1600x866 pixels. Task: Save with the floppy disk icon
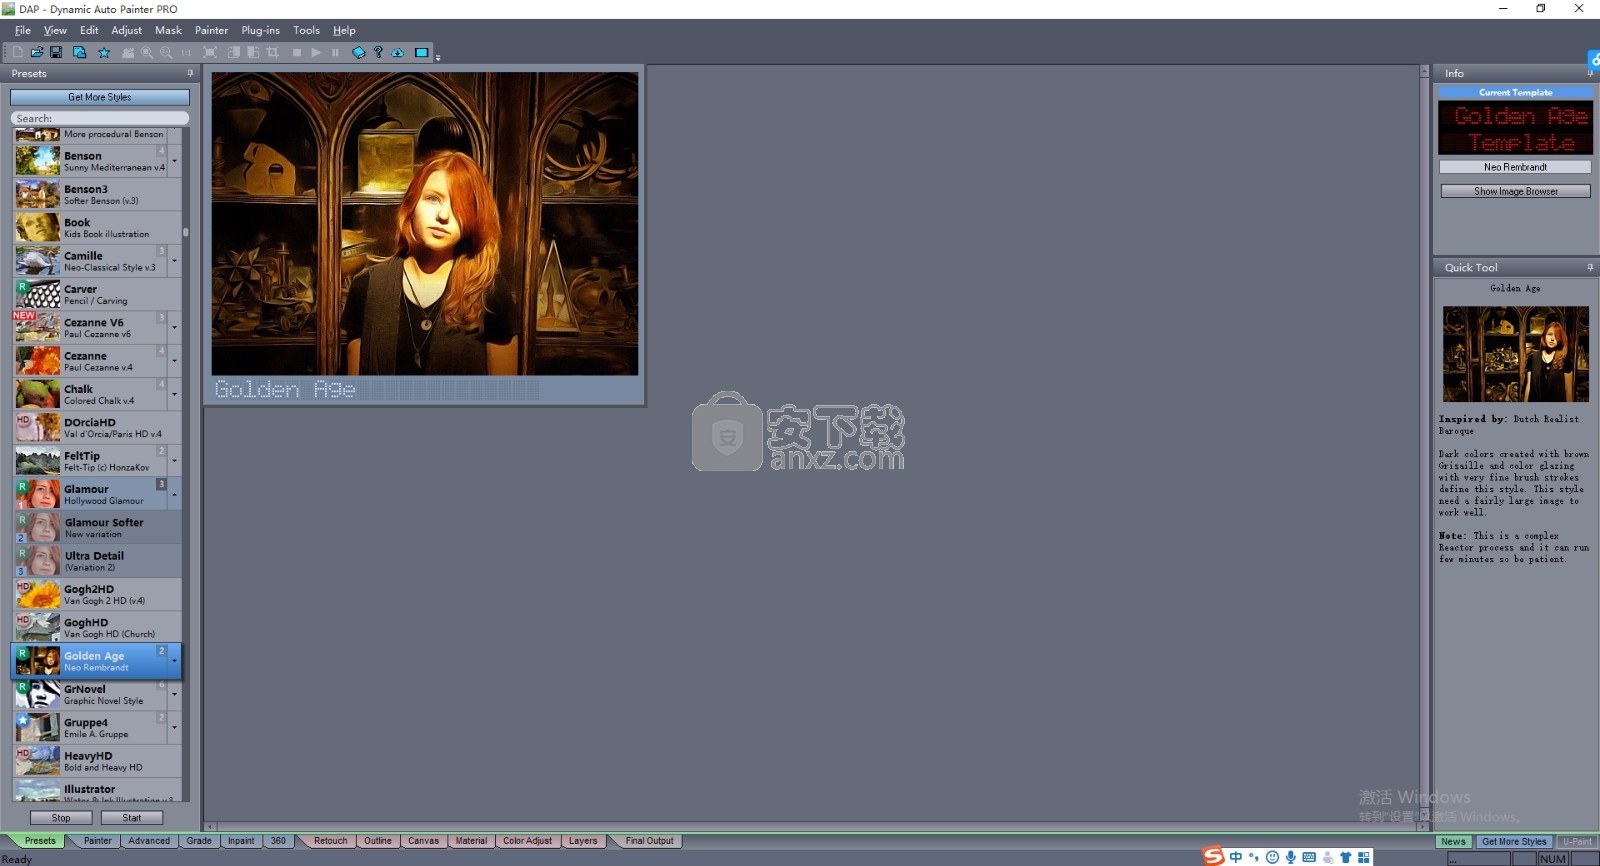coord(56,52)
